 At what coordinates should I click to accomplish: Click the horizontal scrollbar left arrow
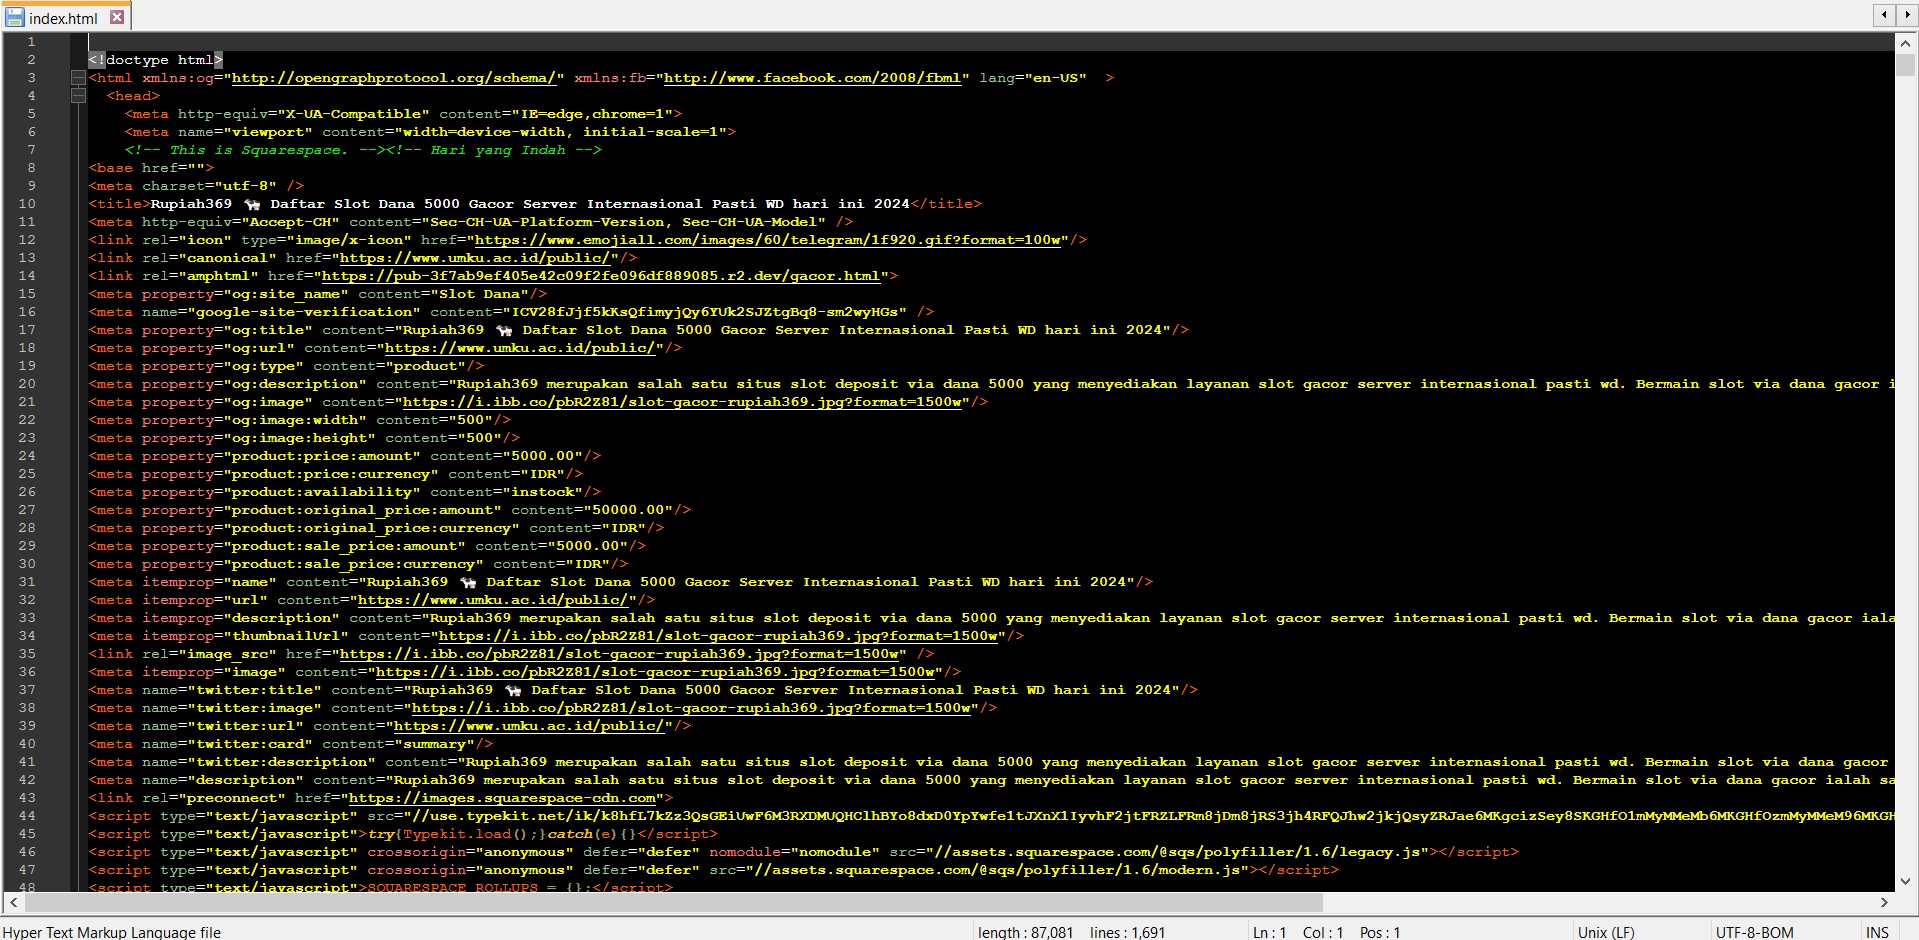13,902
